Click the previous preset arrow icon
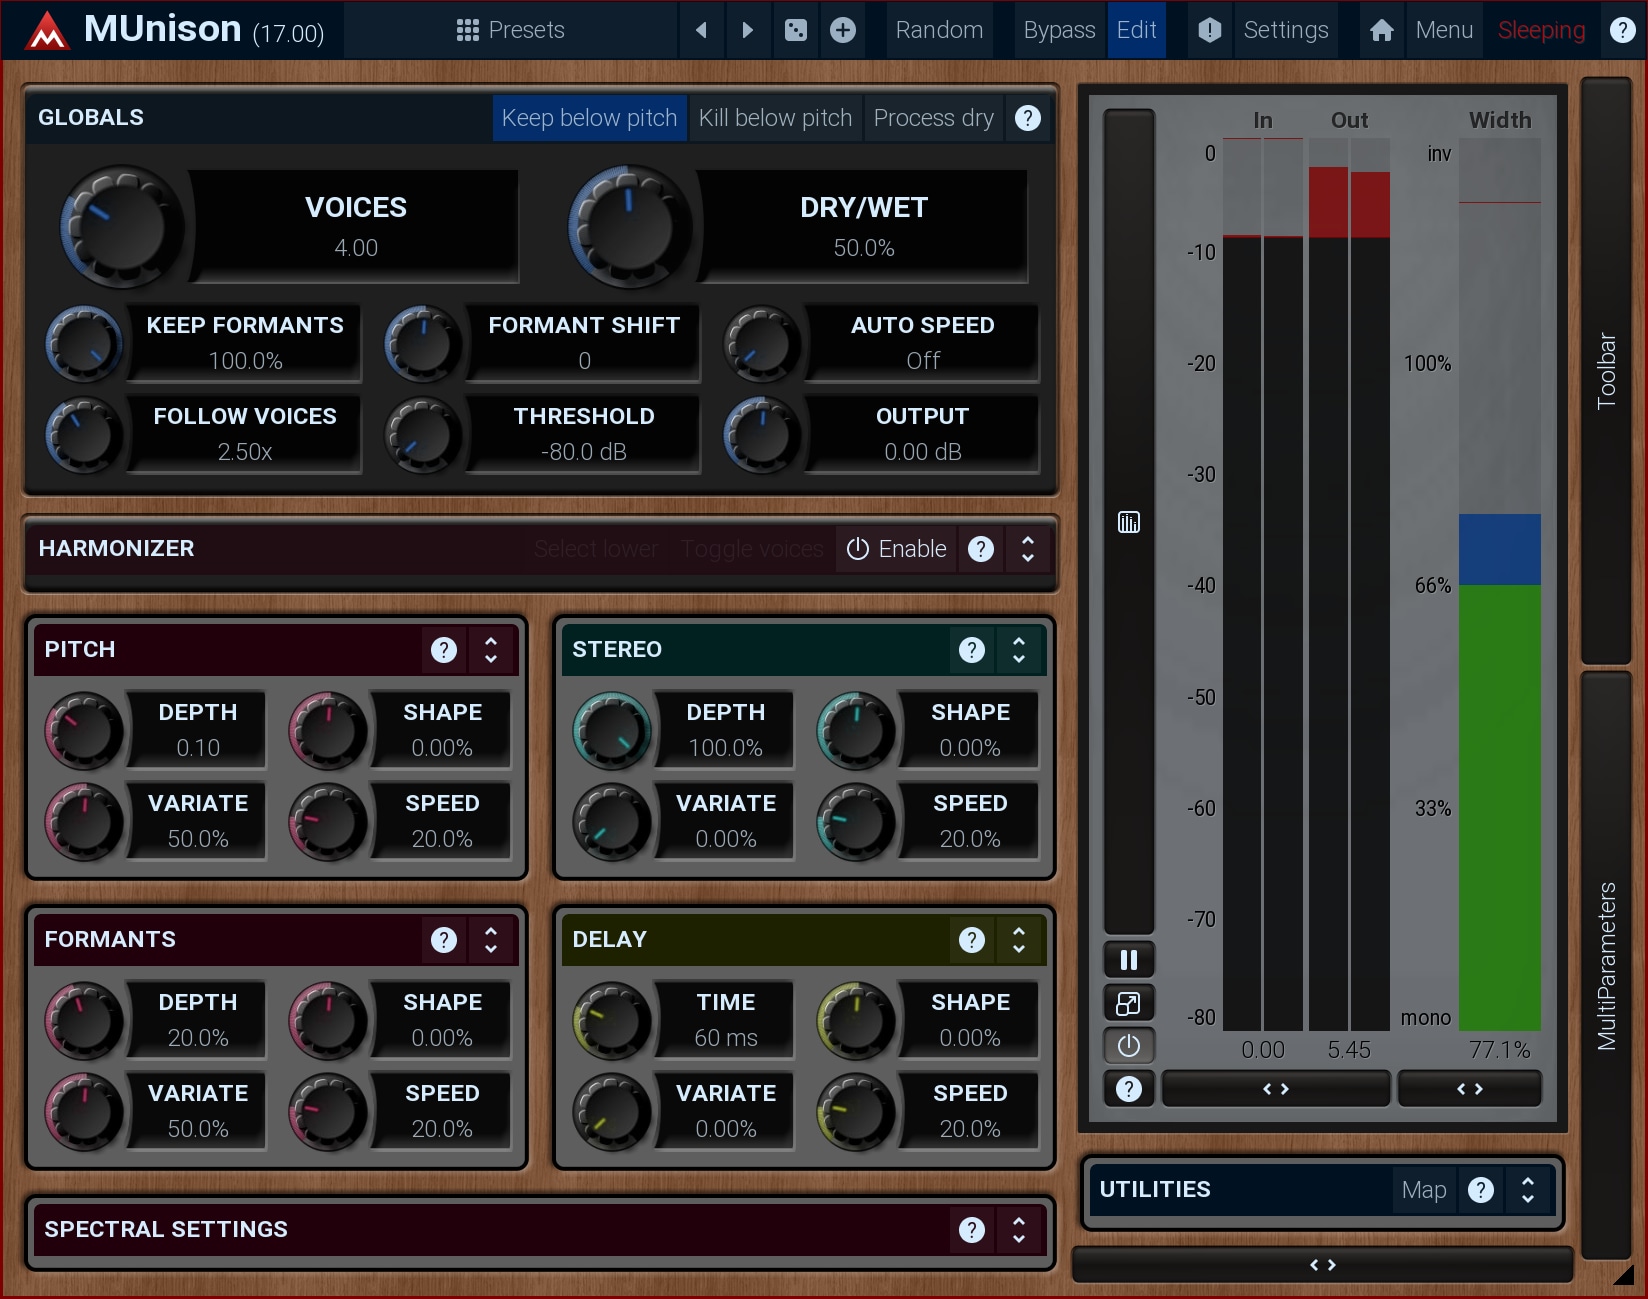 701,30
